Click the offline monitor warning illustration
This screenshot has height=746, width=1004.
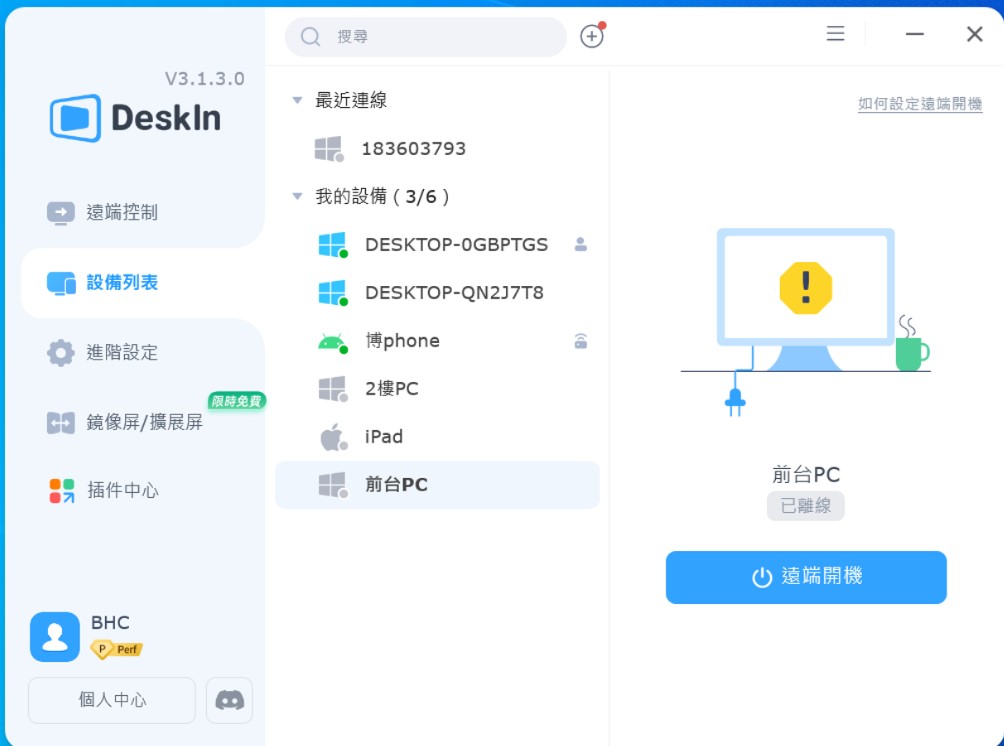(806, 322)
